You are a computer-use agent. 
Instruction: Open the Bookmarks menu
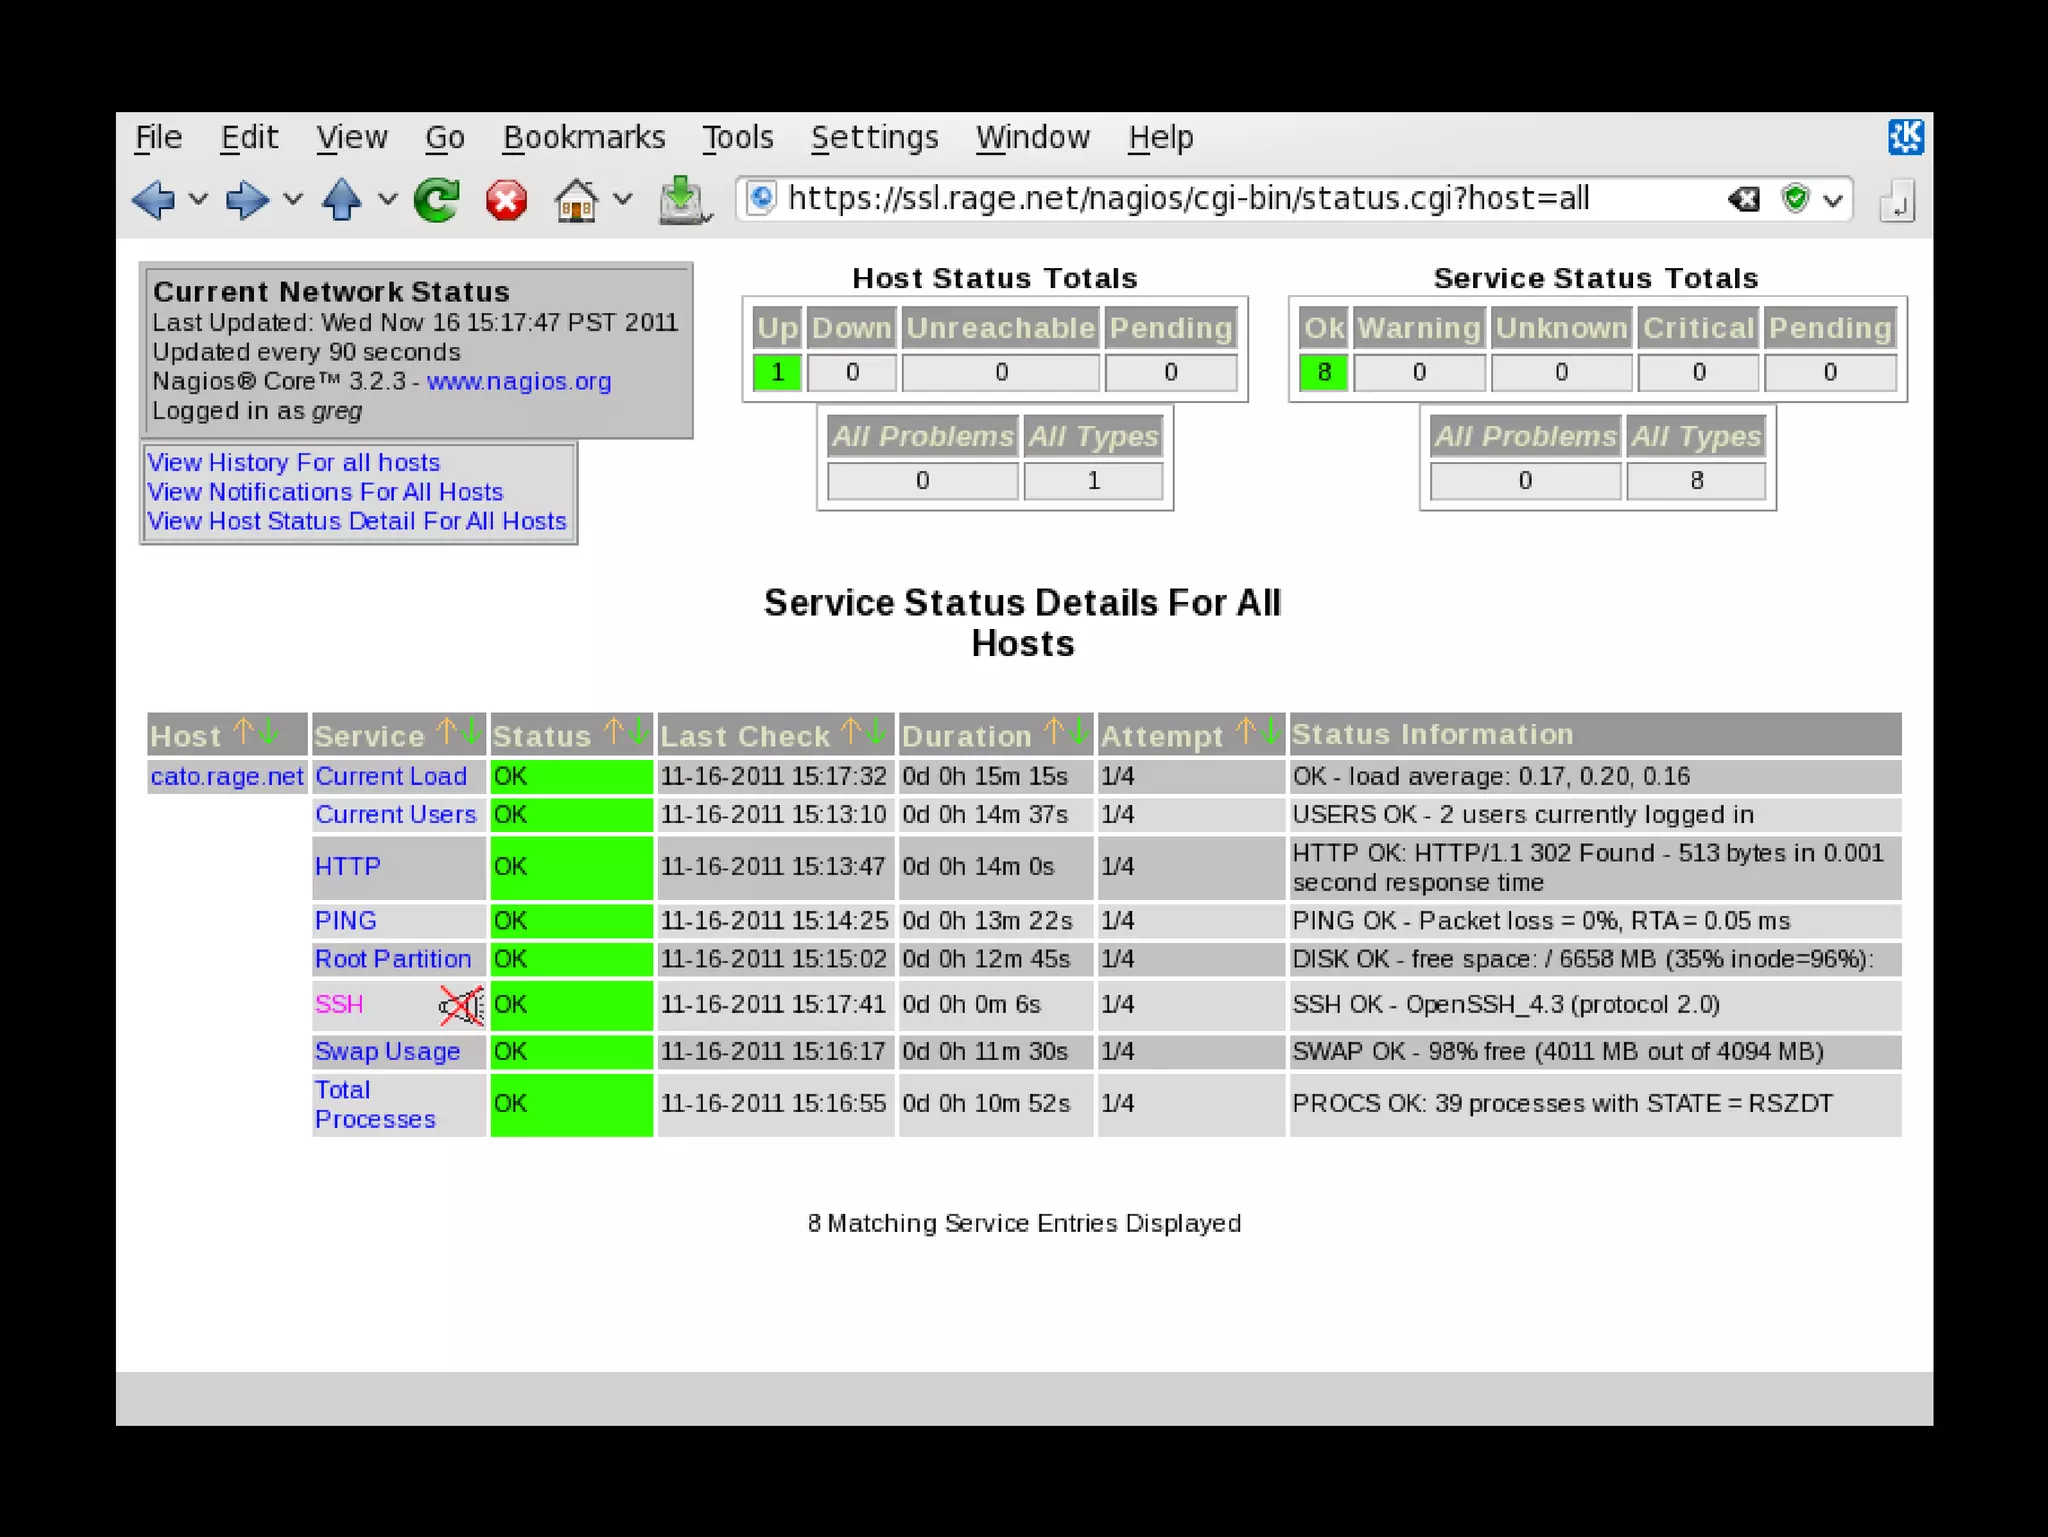pos(584,137)
